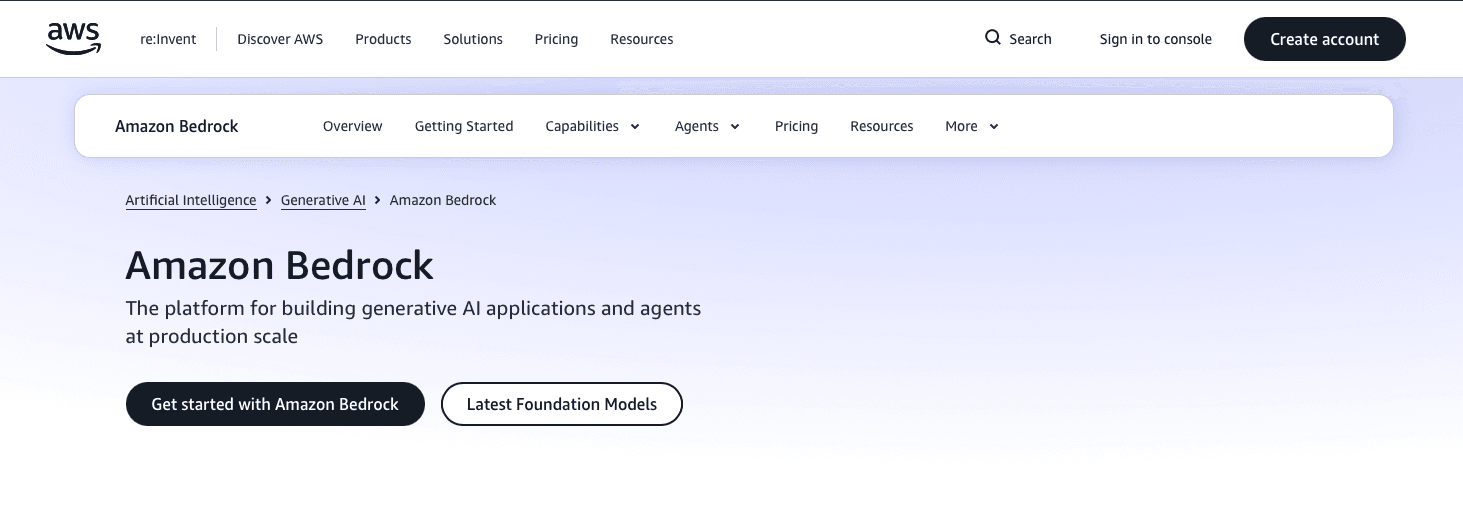This screenshot has width=1463, height=519.
Task: Expand the Agents dropdown
Action: [x=708, y=126]
